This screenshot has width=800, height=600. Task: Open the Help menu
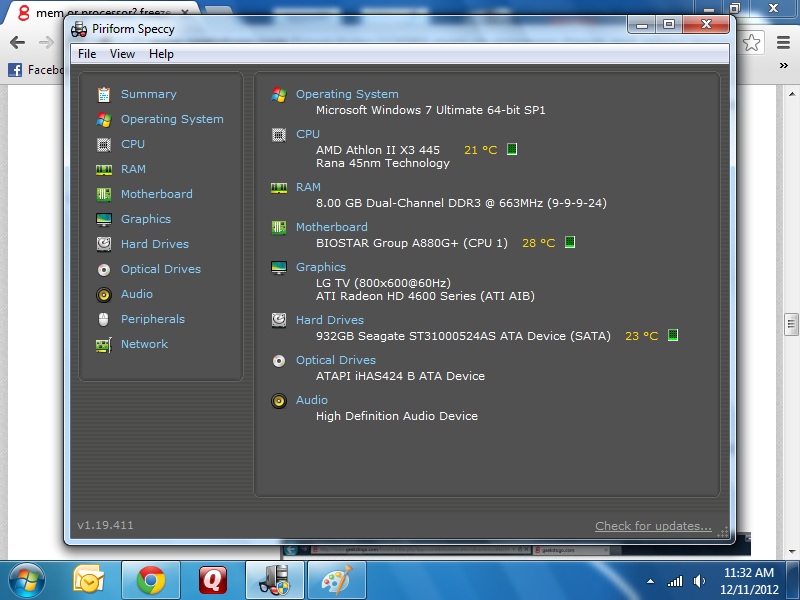[161, 54]
